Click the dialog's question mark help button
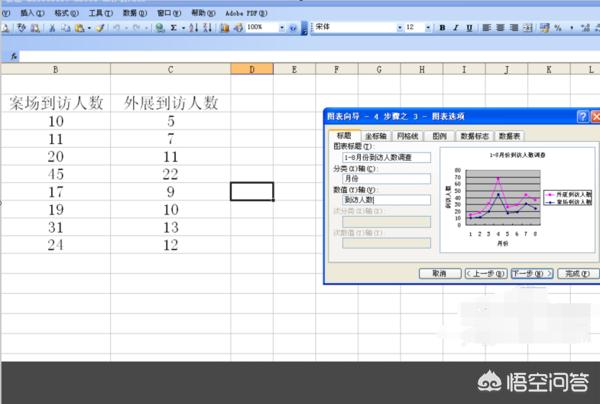This screenshot has height=404, width=600. [x=582, y=117]
